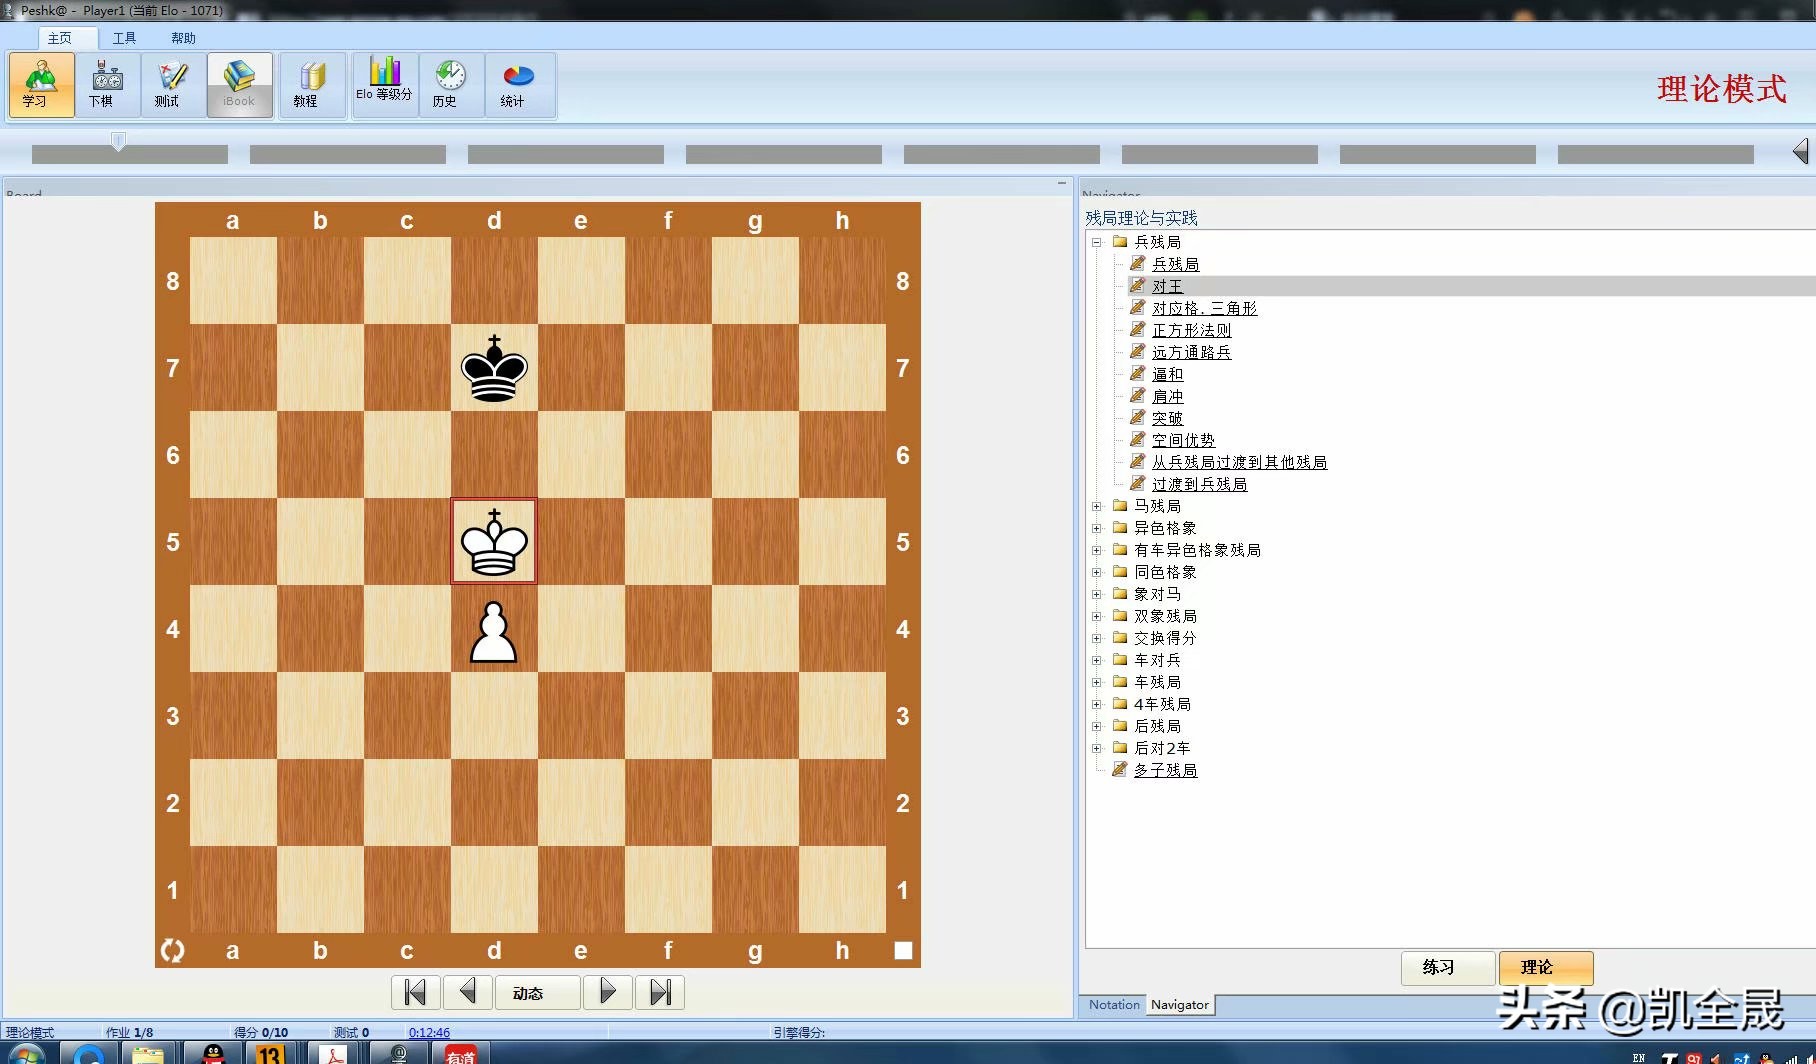Screen dimensions: 1816x1064
Task: Click the 测试 (Test) icon
Action: 171,84
